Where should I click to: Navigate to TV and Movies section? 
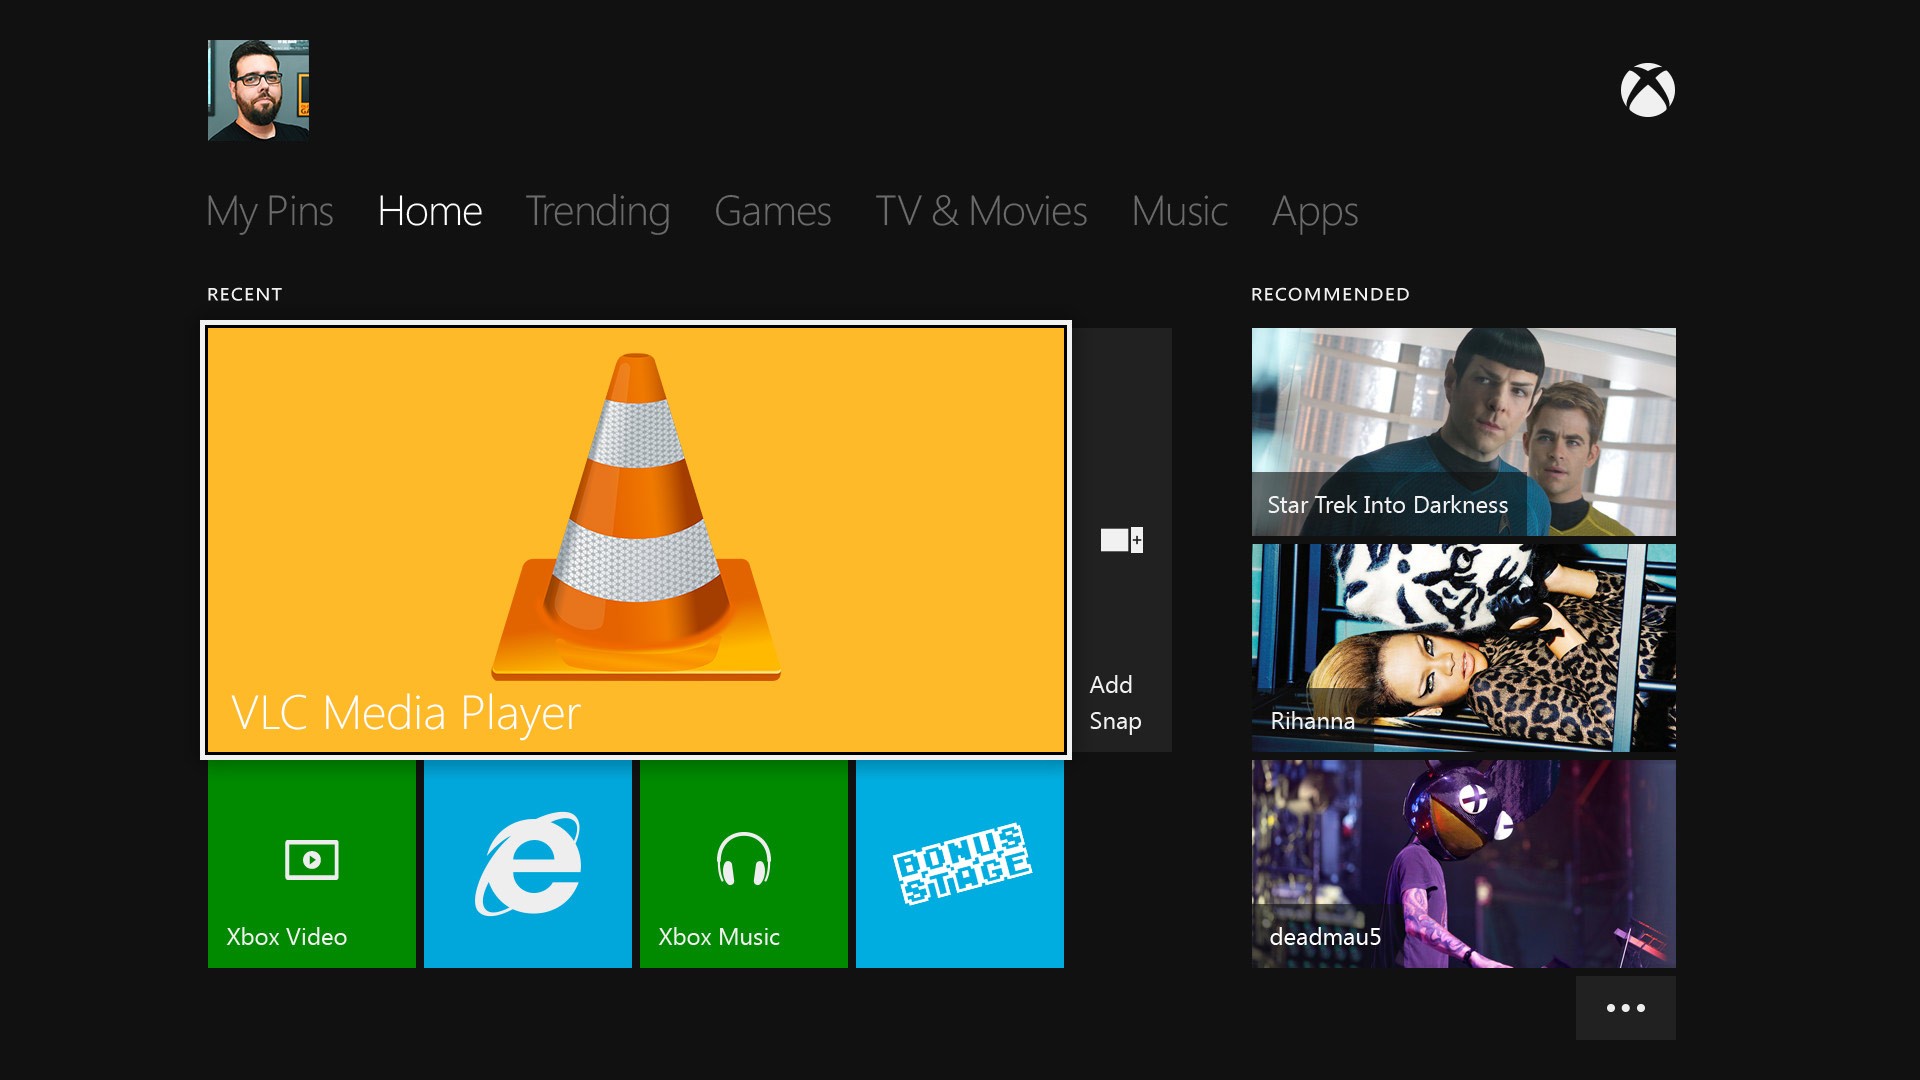(982, 208)
